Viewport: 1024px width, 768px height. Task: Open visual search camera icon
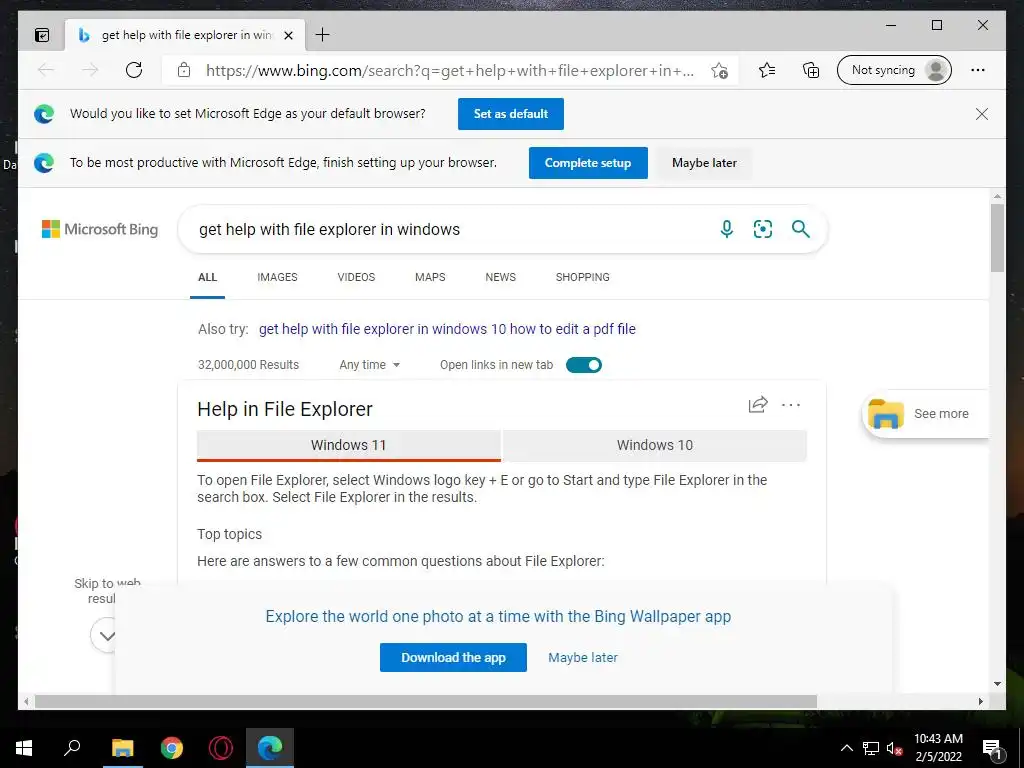pos(763,229)
